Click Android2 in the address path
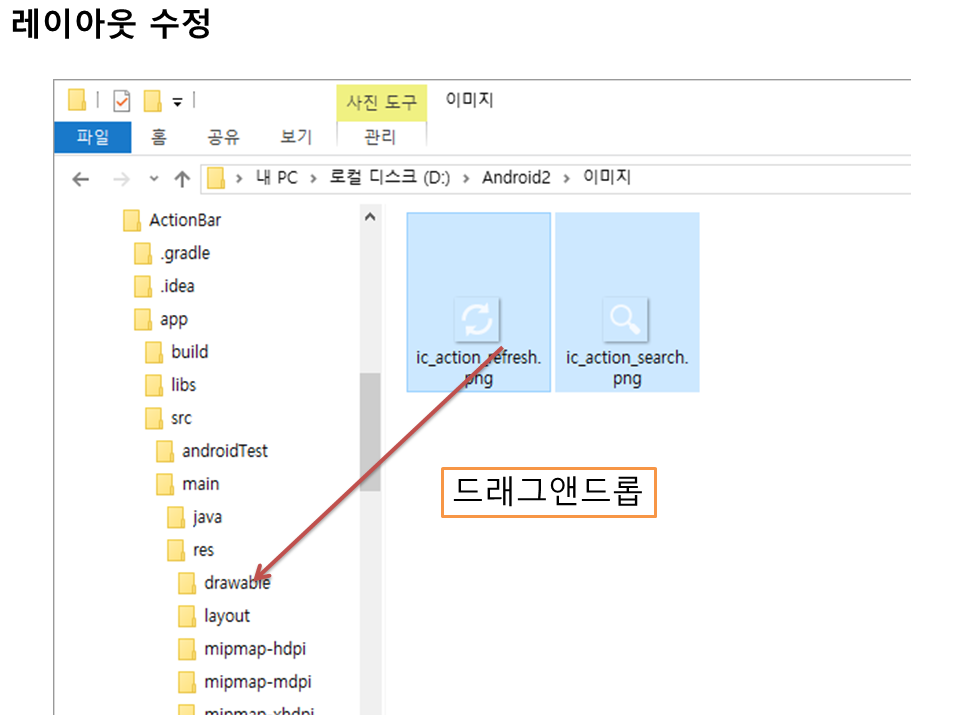Image resolution: width=960 pixels, height=720 pixels. click(515, 178)
